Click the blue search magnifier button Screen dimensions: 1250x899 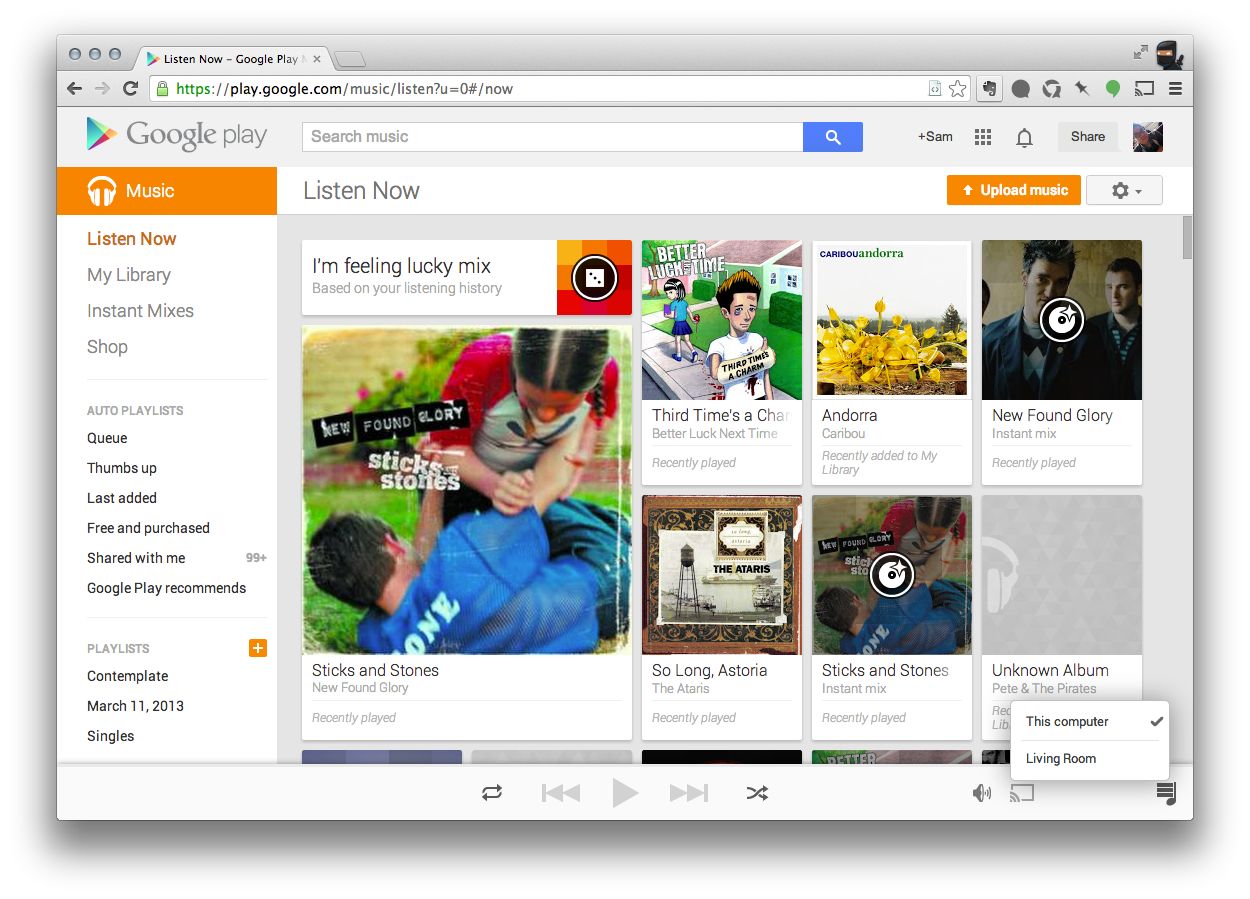[x=832, y=137]
